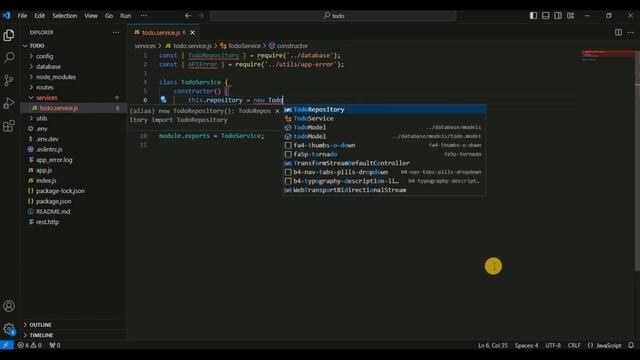This screenshot has width=640, height=360.
Task: Open the remote window status icon
Action: 7,345
